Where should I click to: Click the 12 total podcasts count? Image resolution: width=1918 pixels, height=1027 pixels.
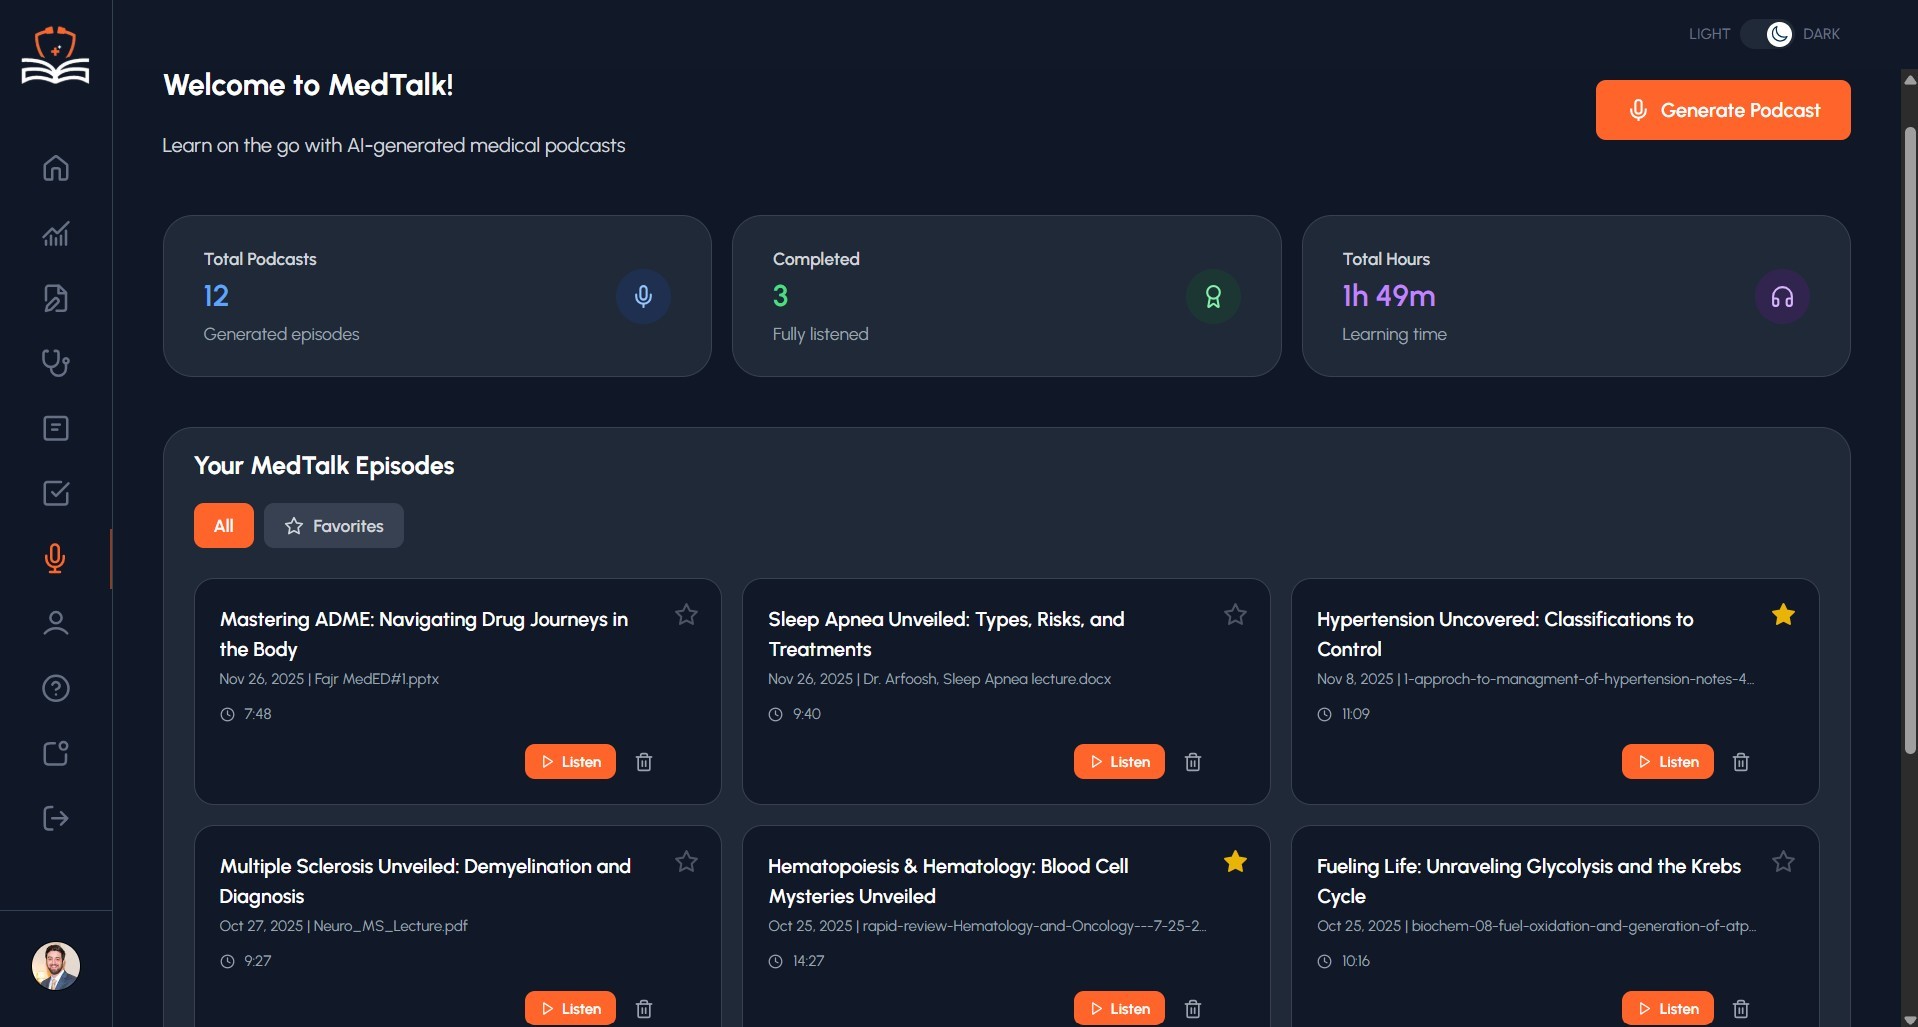click(216, 296)
